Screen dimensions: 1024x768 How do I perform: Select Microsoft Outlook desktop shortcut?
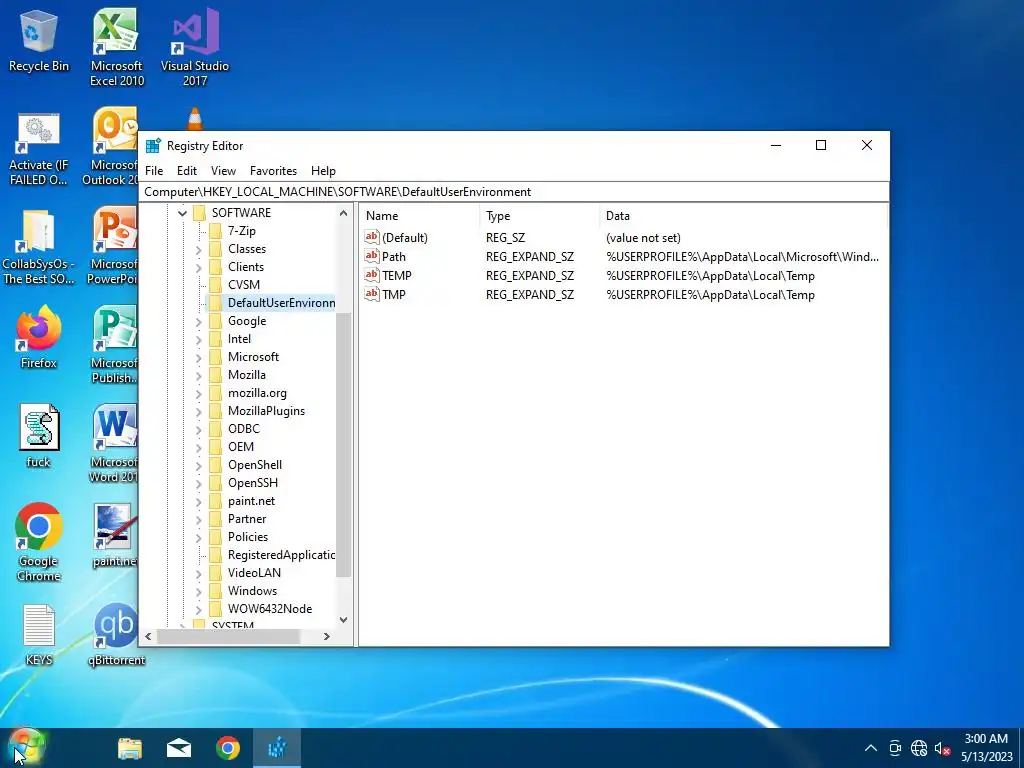111,147
